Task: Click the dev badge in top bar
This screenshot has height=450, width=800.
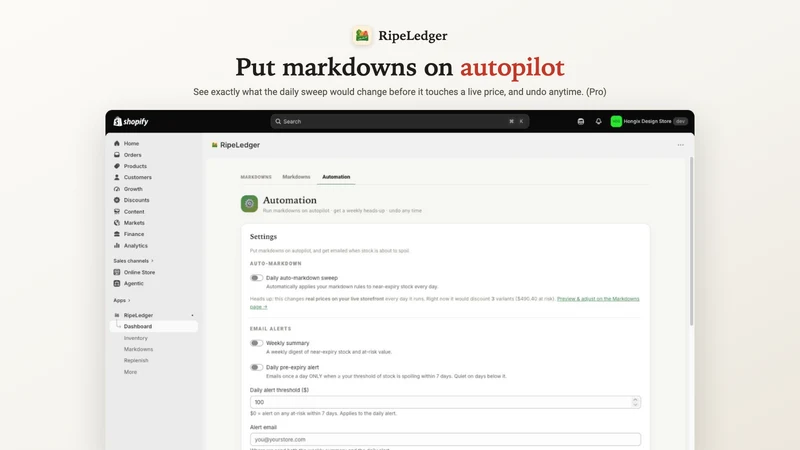Action: [681, 121]
